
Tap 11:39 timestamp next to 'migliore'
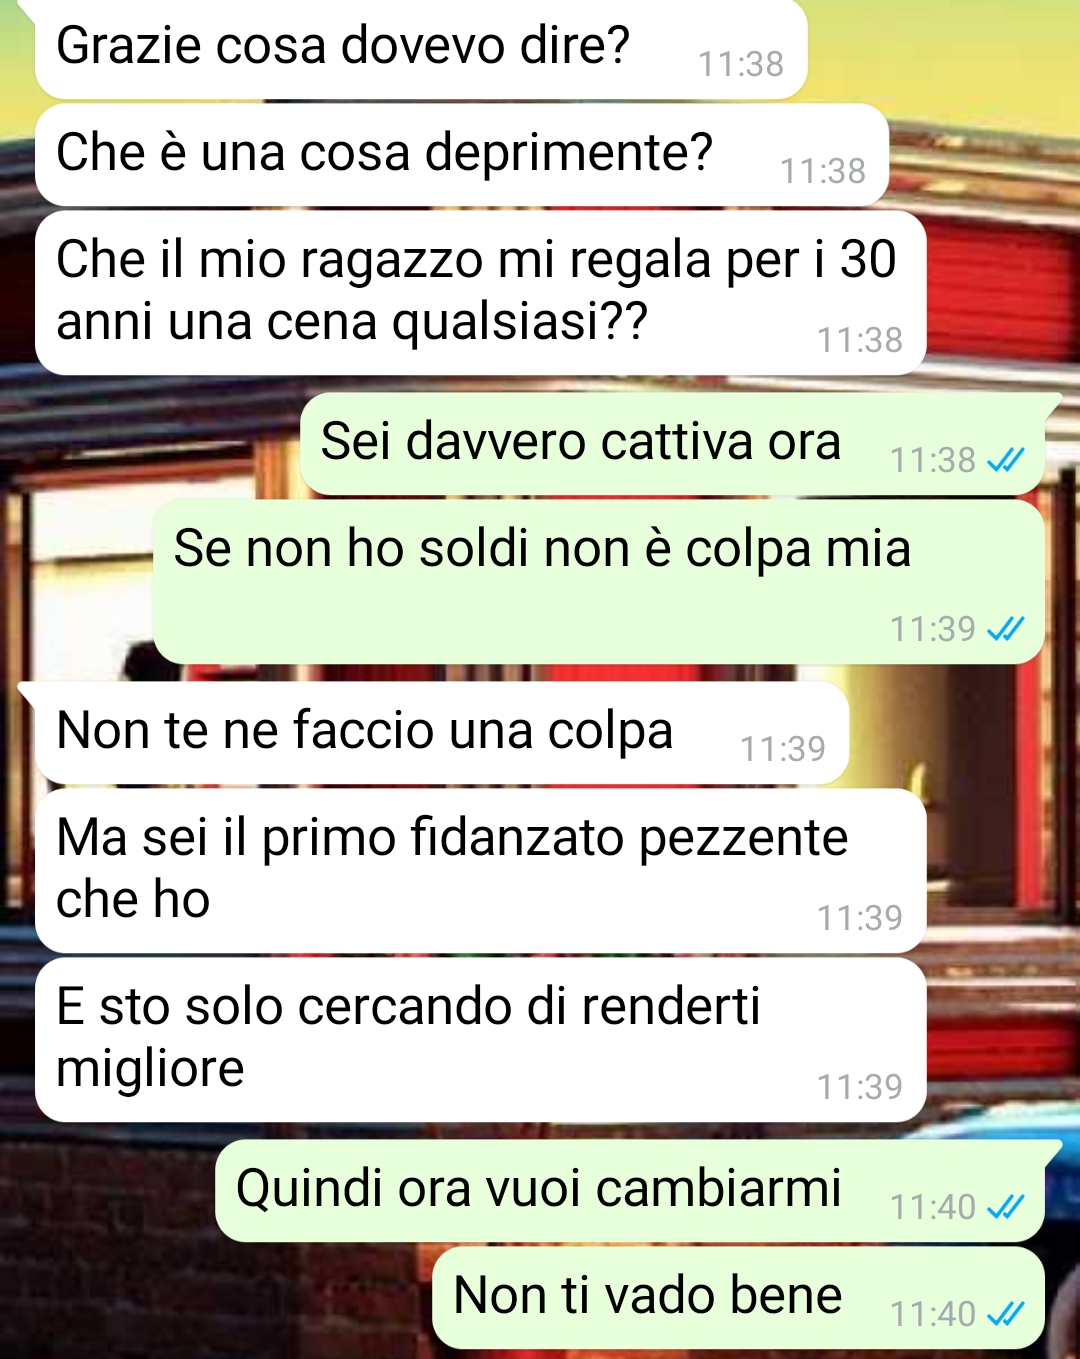860,1086
